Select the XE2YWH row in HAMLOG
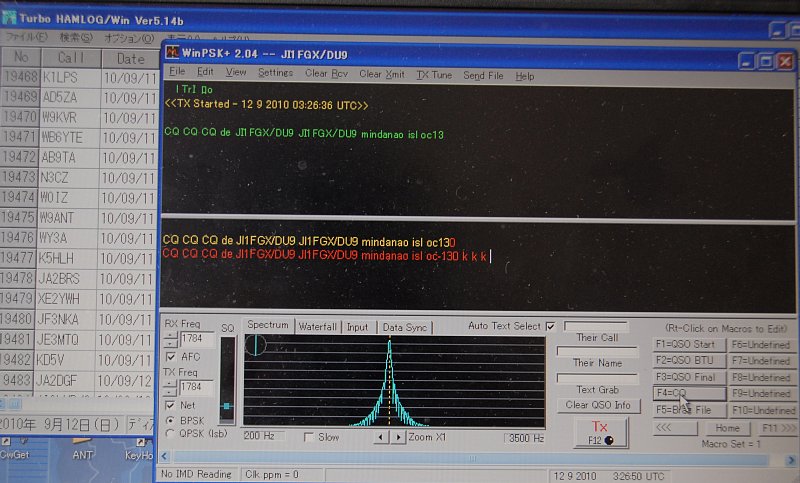 pyautogui.click(x=78, y=299)
